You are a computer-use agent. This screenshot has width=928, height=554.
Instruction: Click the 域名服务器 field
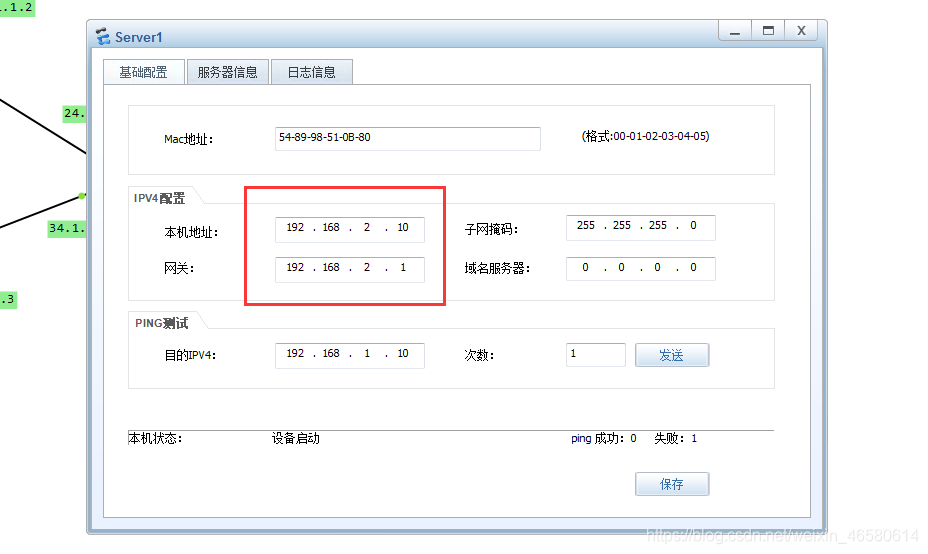coord(641,269)
